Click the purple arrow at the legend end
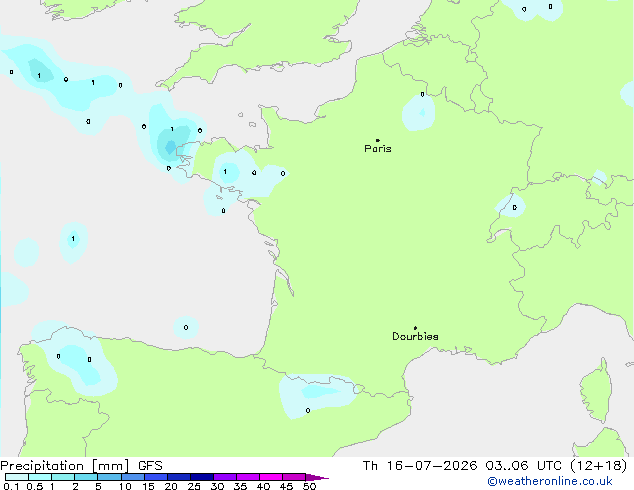This screenshot has width=634, height=490. click(x=317, y=477)
